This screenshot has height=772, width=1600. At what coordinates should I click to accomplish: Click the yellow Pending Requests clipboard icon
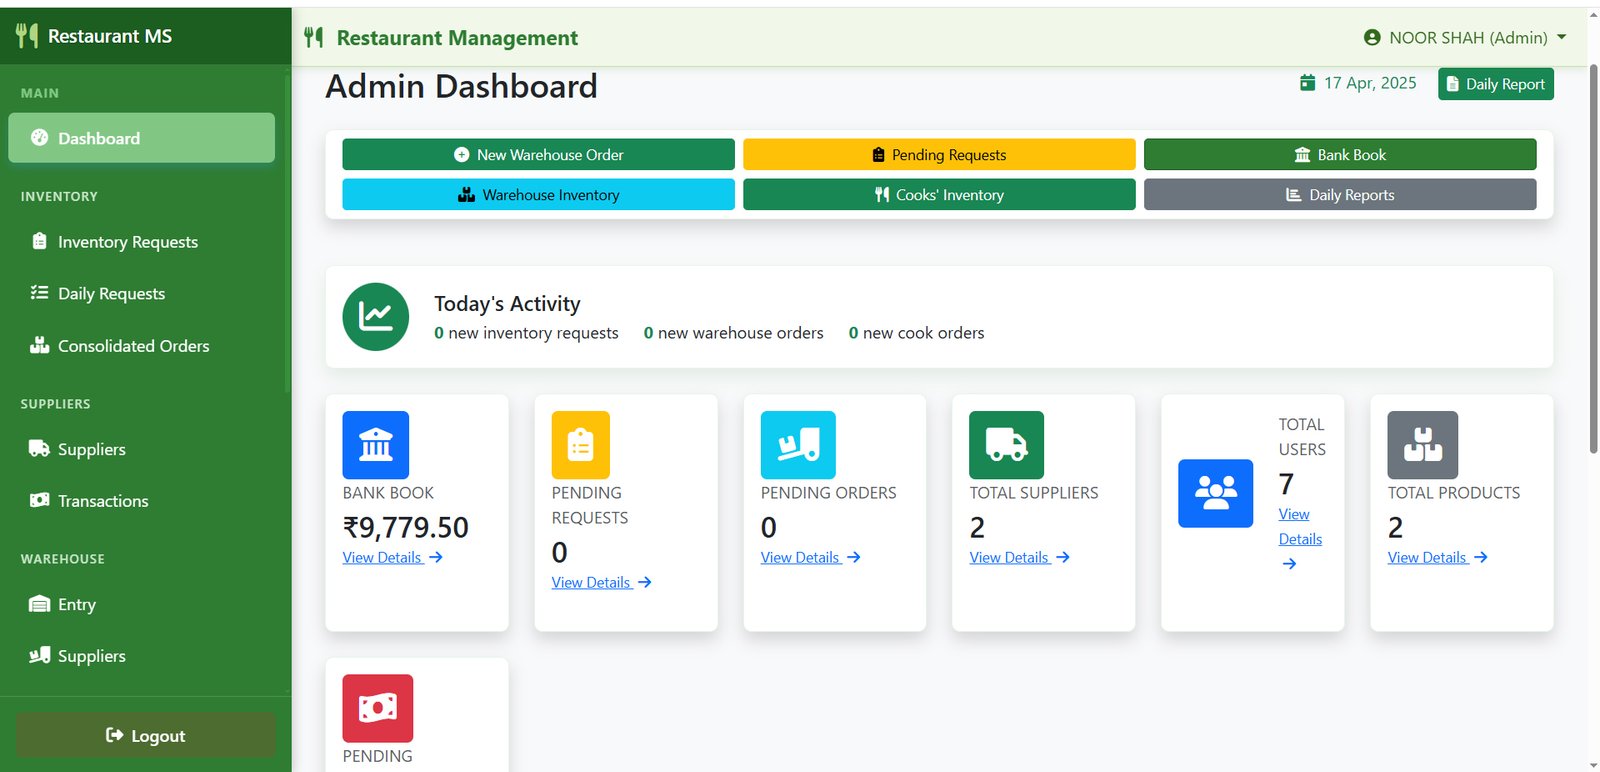point(581,445)
